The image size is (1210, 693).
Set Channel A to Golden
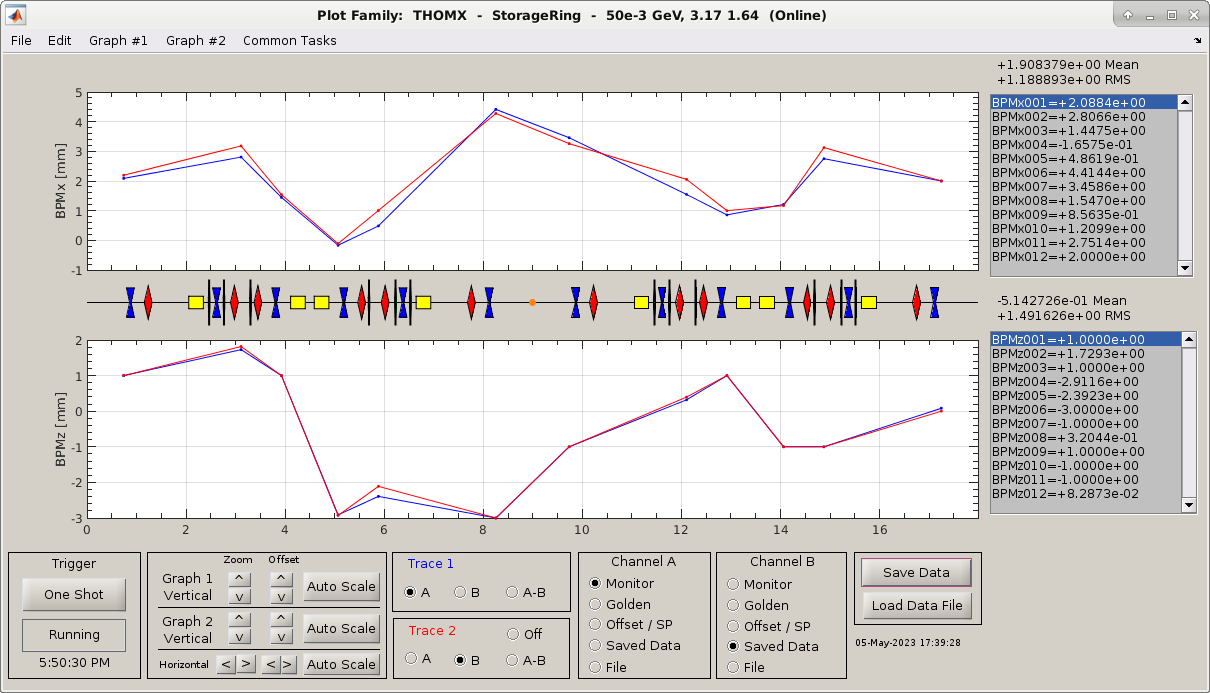596,605
